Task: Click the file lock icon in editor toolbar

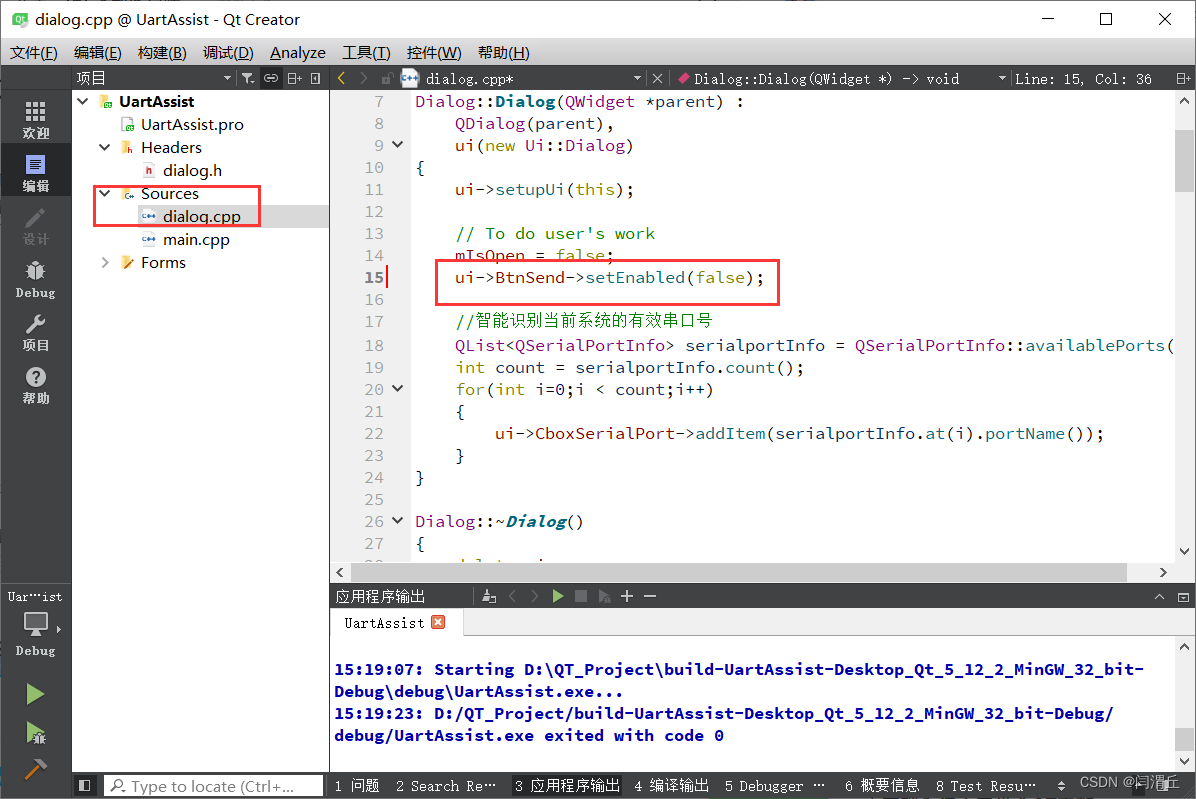Action: [387, 78]
